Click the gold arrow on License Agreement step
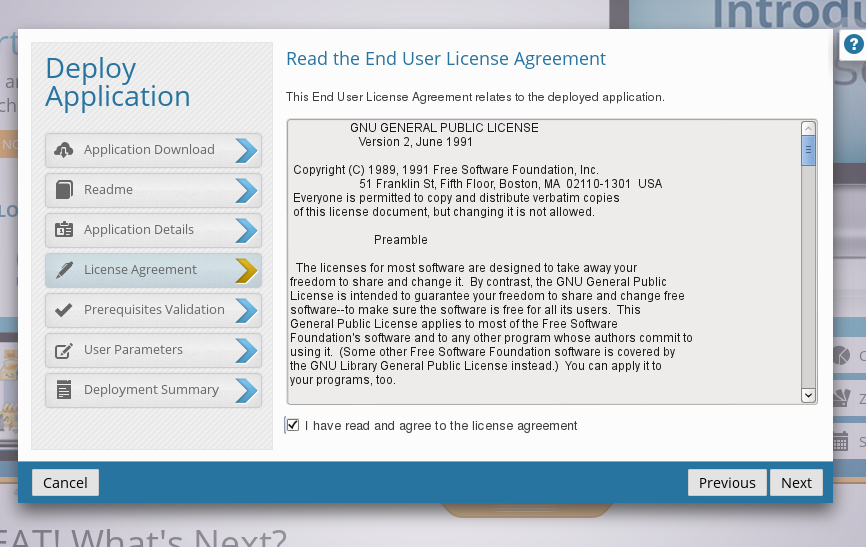The width and height of the screenshot is (866, 547). coord(246,270)
